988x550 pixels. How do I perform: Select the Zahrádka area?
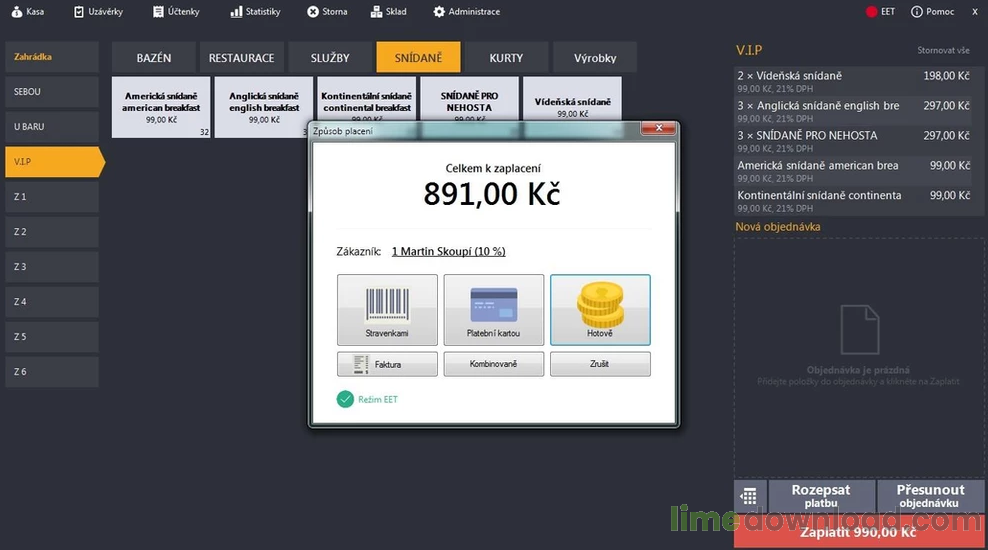pyautogui.click(x=52, y=57)
